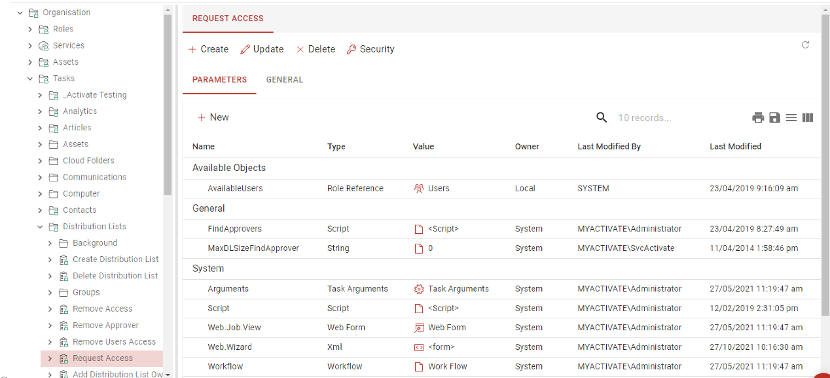830x378 pixels.
Task: Click the web form icon in Web.Job.View row
Action: [419, 328]
